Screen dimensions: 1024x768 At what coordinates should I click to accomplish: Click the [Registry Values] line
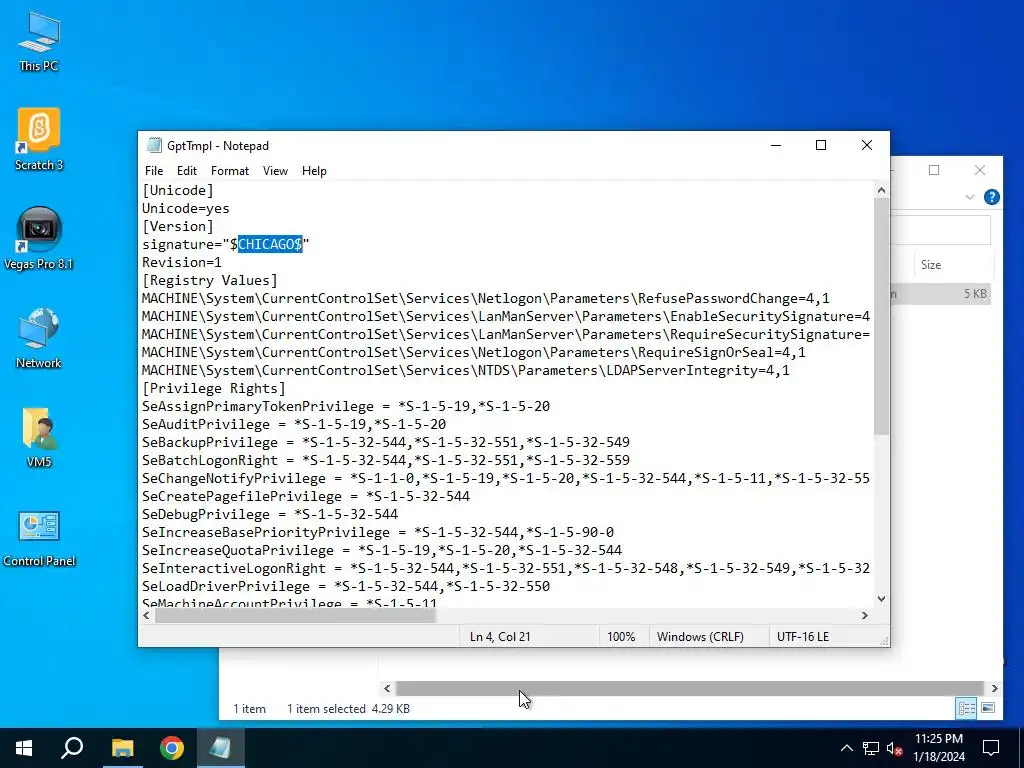[x=210, y=280]
